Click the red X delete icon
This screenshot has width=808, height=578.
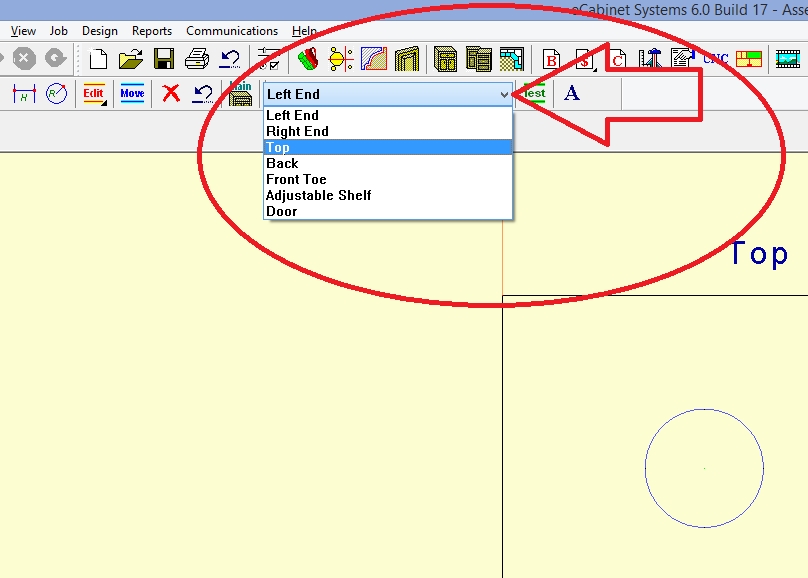[x=171, y=94]
